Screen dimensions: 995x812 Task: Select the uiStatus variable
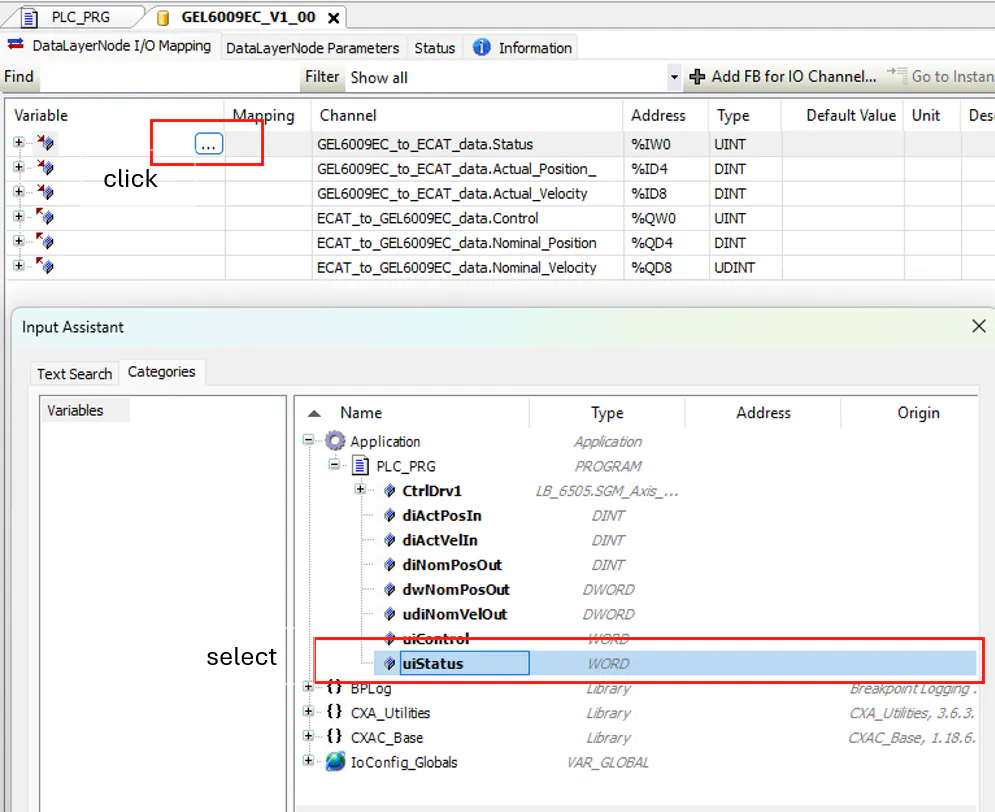[433, 663]
